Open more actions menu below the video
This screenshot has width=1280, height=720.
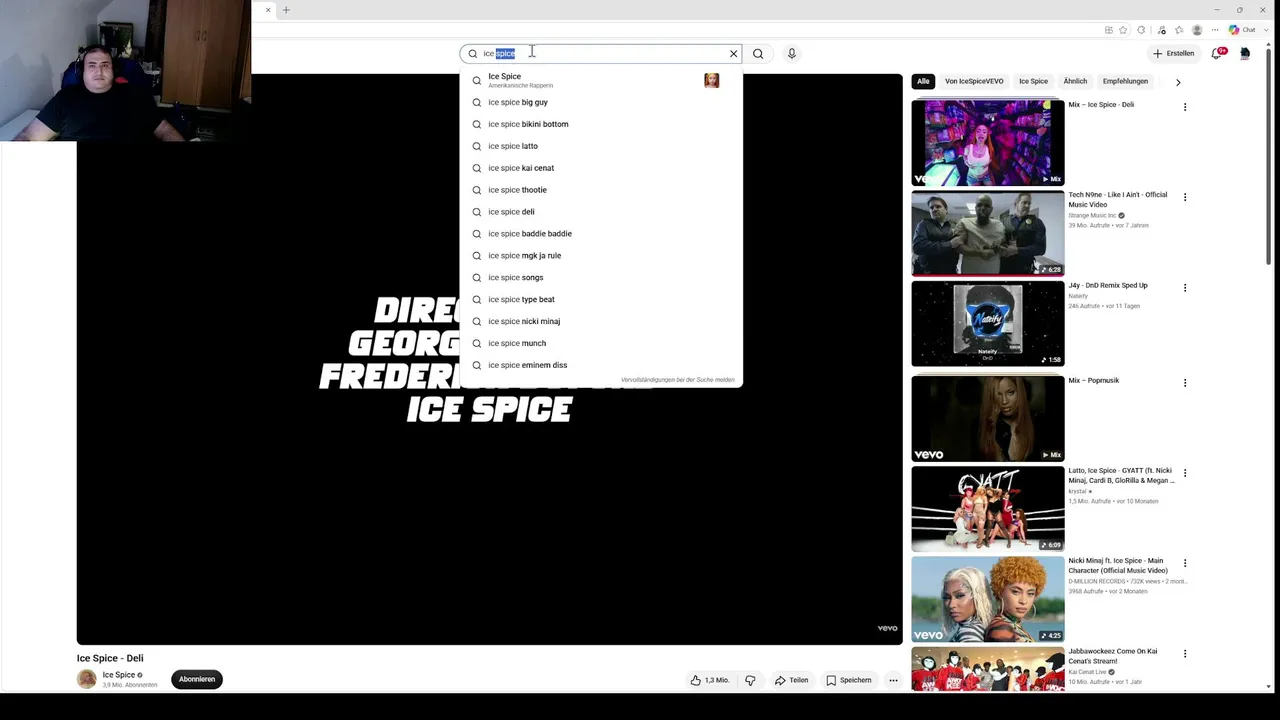893,680
